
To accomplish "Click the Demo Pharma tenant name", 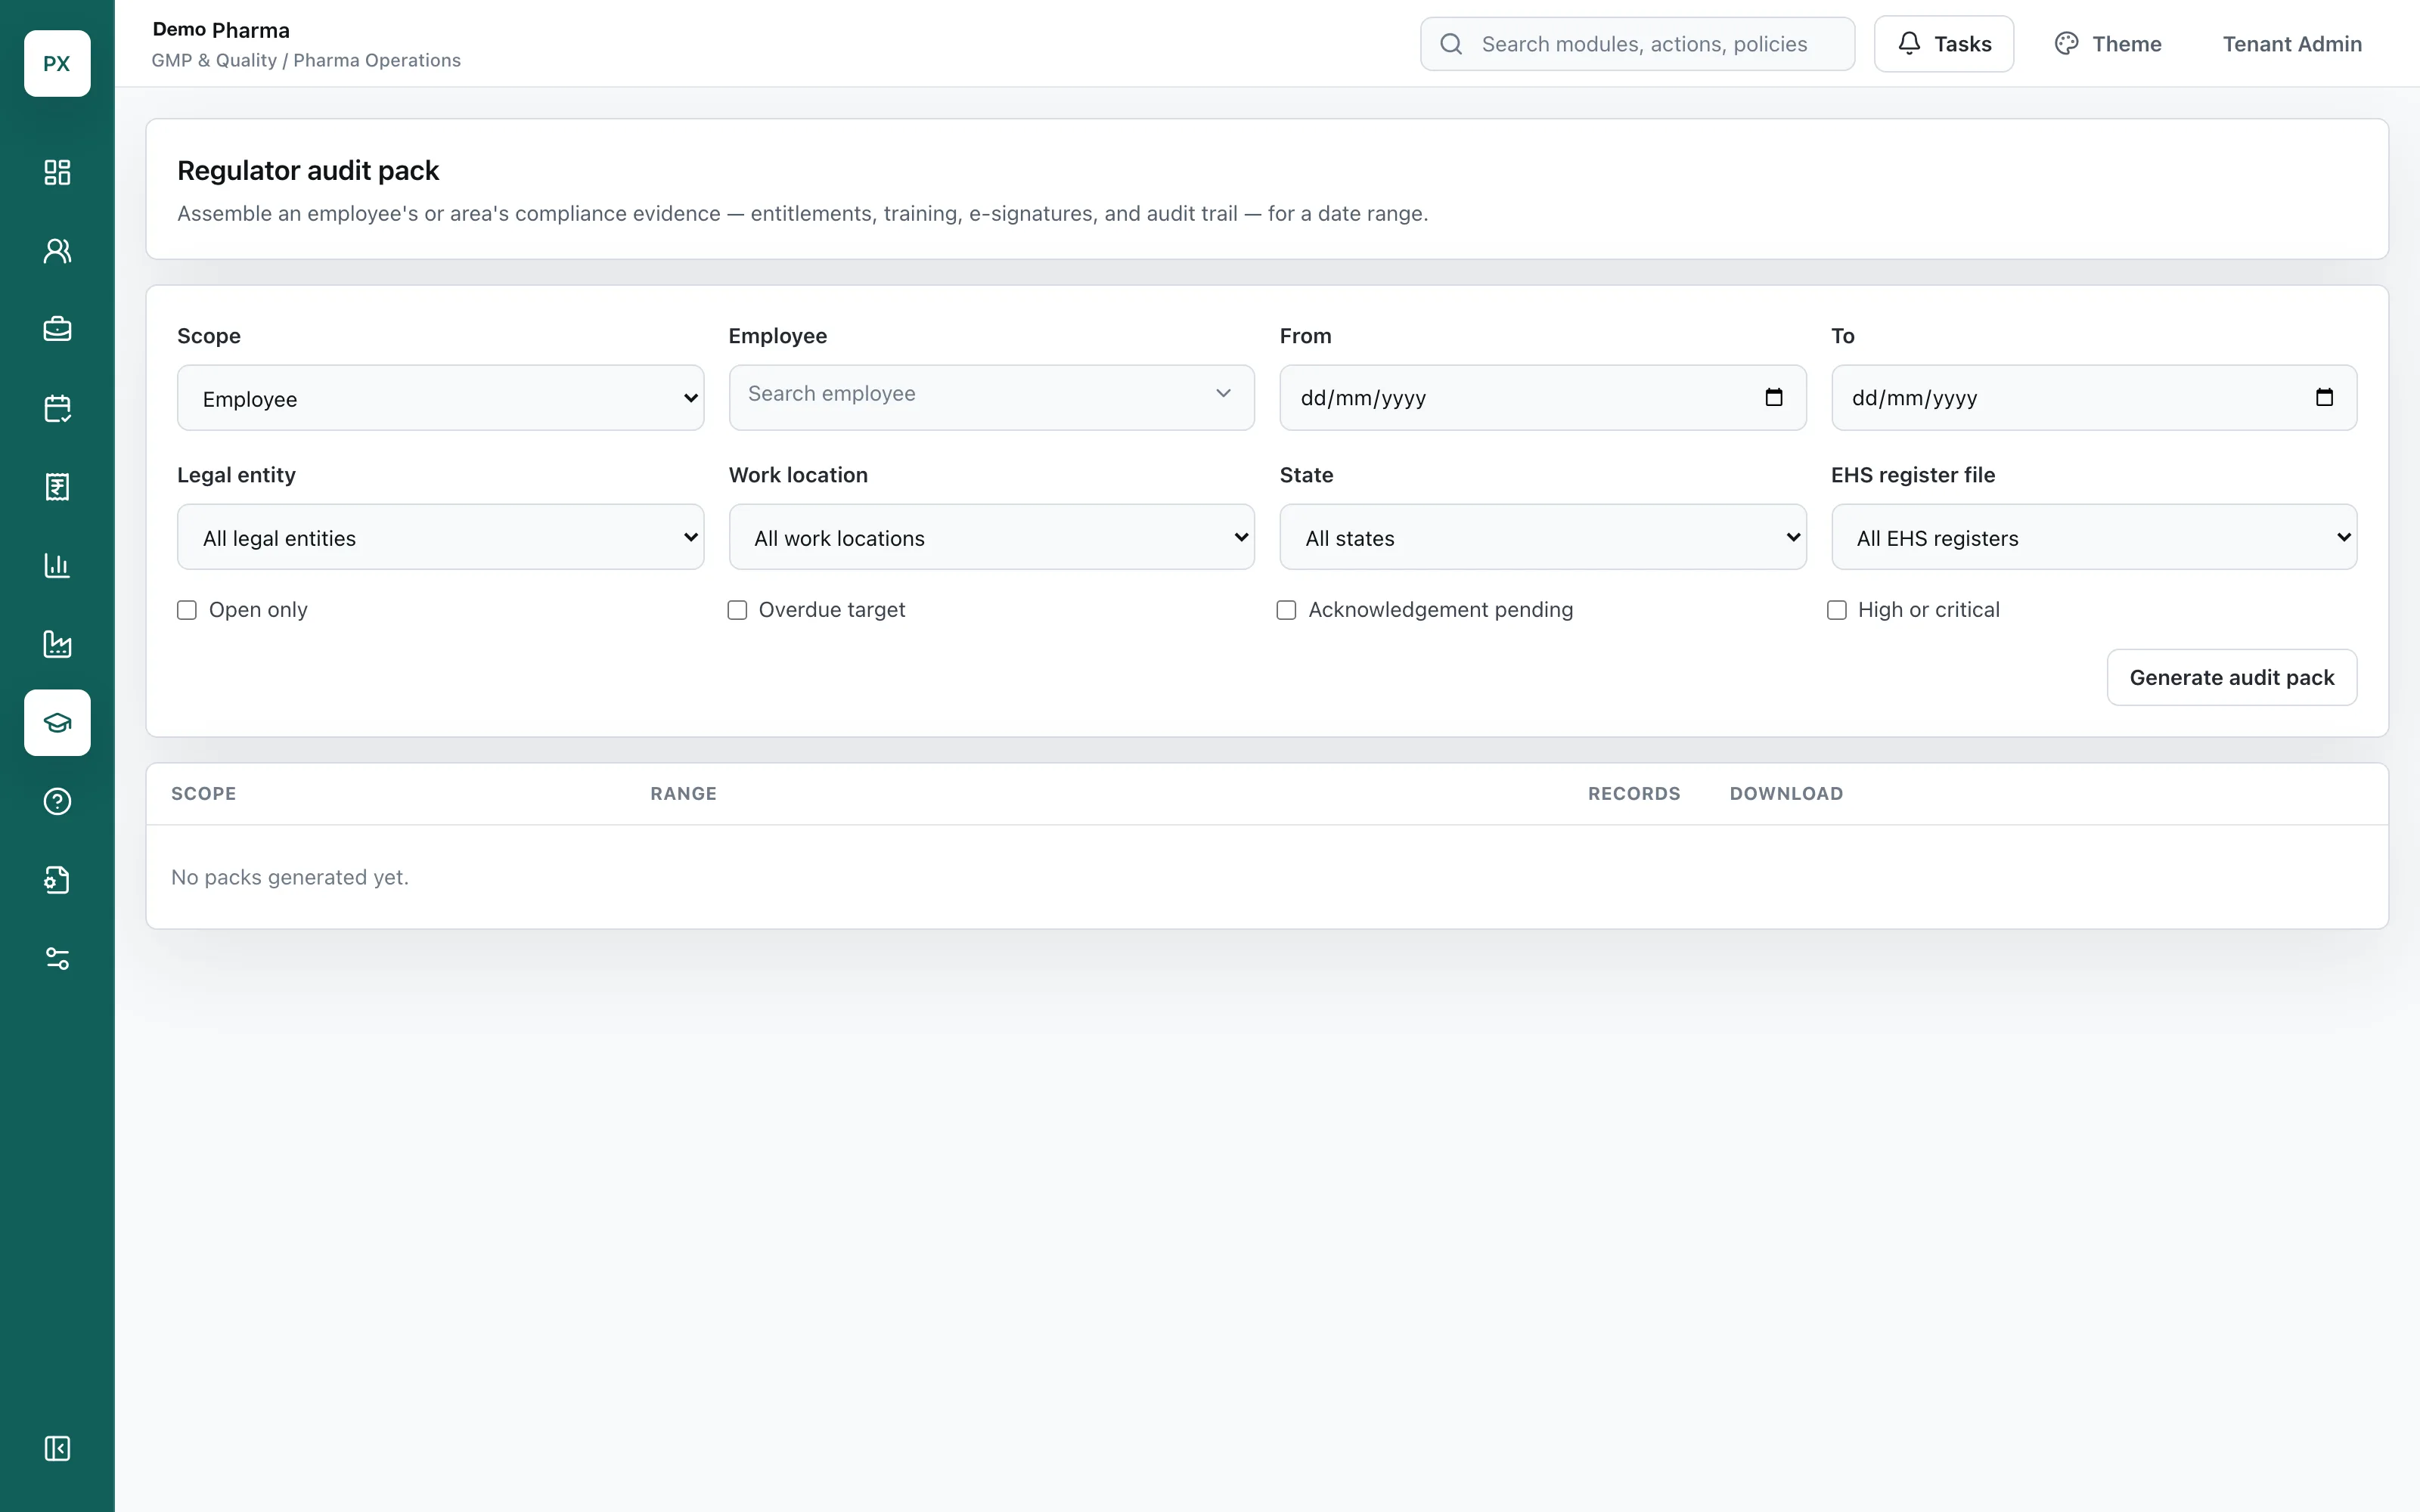I will click(x=221, y=30).
